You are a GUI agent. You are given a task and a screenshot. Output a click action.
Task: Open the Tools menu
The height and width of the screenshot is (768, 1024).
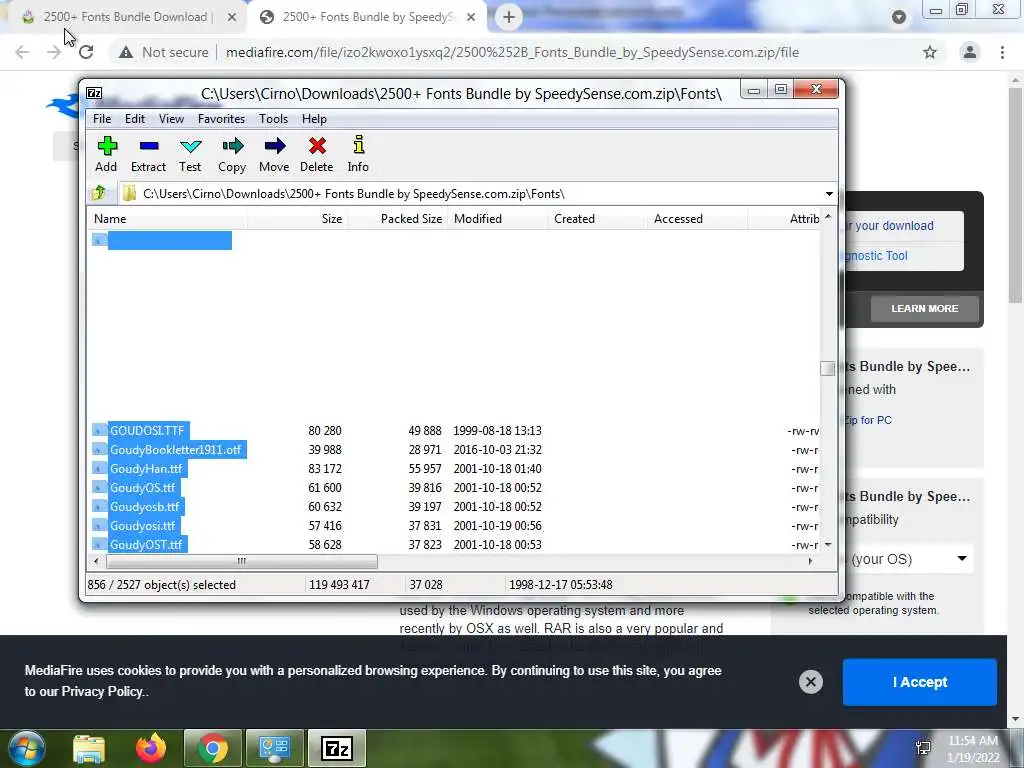(273, 119)
